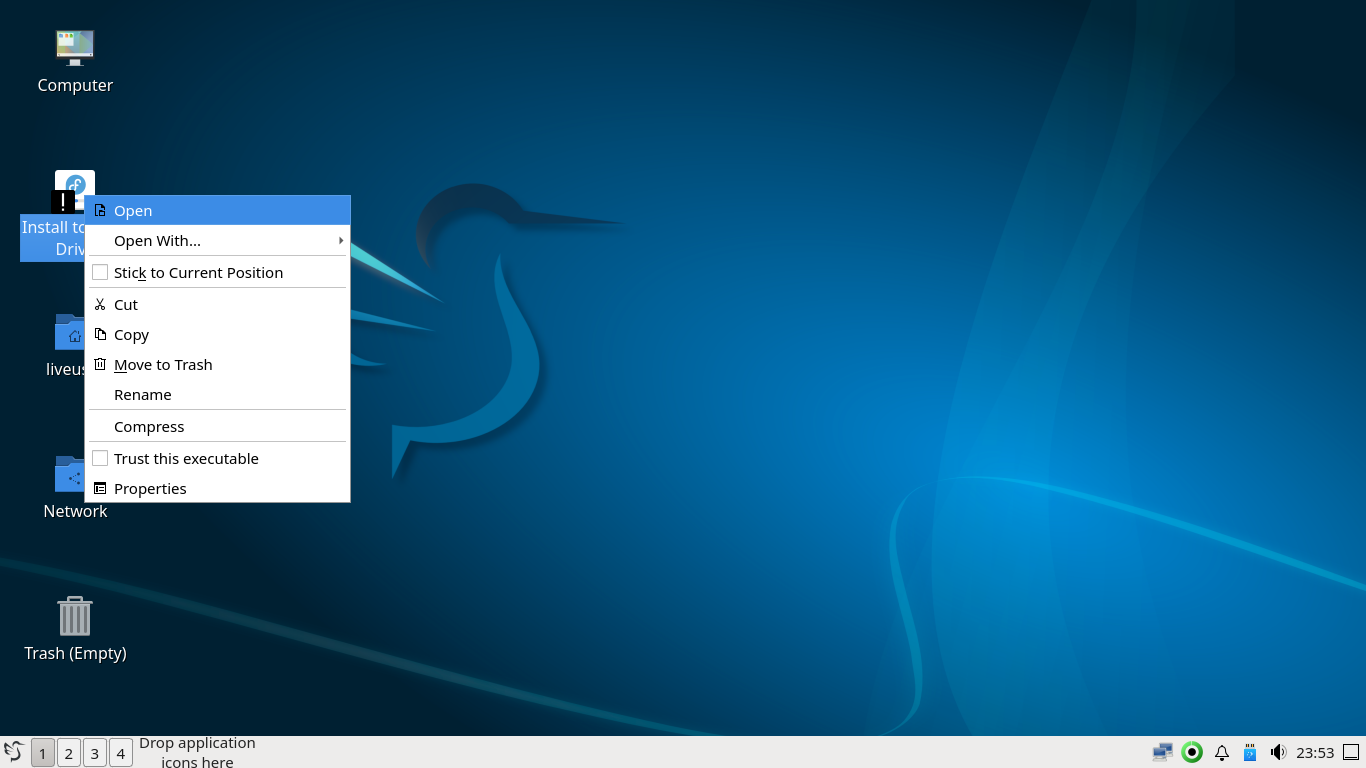Viewport: 1366px width, 768px height.
Task: Click the green circular tray icon
Action: pos(1192,752)
